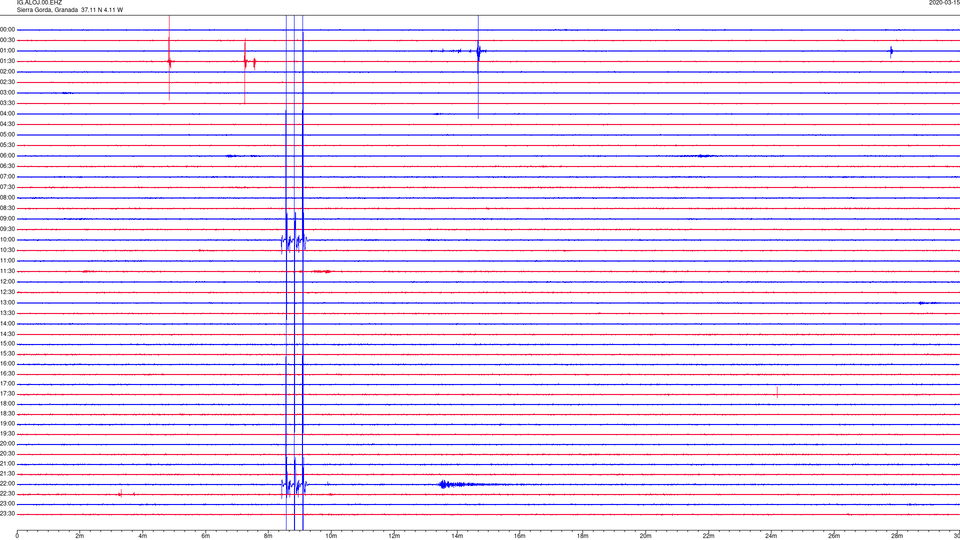Select the 20:00 time row label
Viewport: 960px width, 540px height.
pos(8,444)
